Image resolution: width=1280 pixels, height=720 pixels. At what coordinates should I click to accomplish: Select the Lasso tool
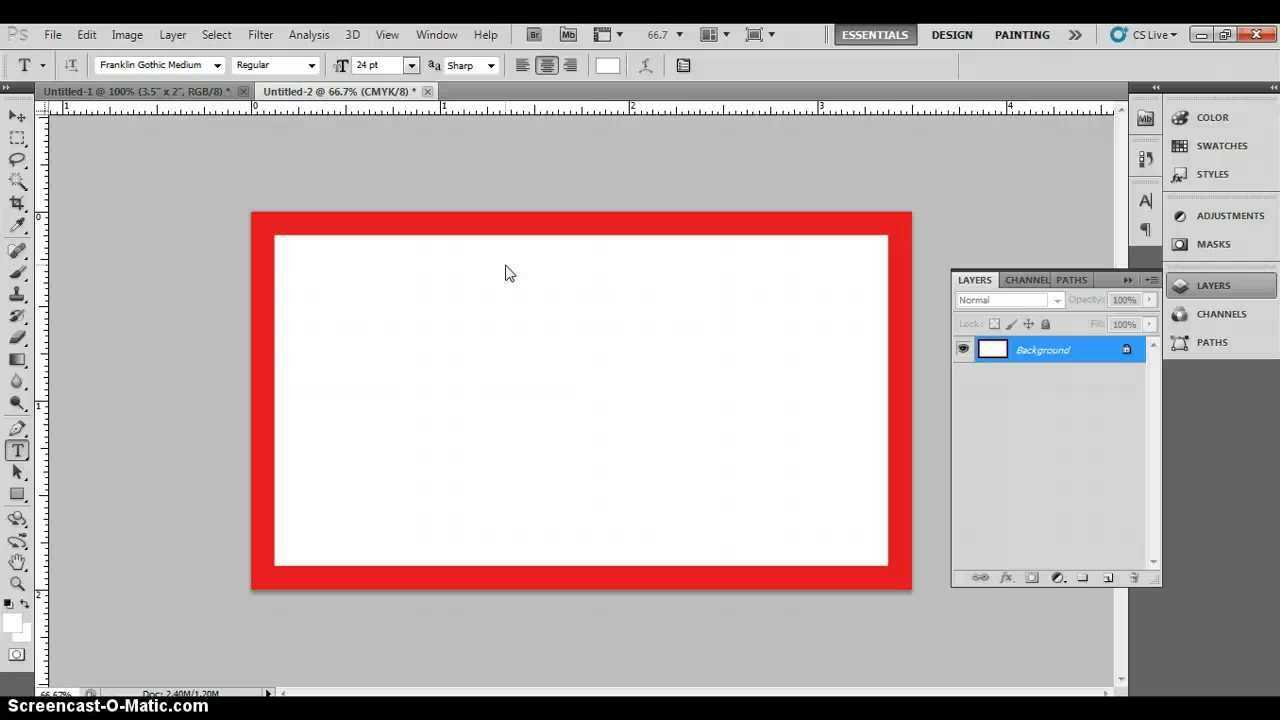[x=17, y=160]
